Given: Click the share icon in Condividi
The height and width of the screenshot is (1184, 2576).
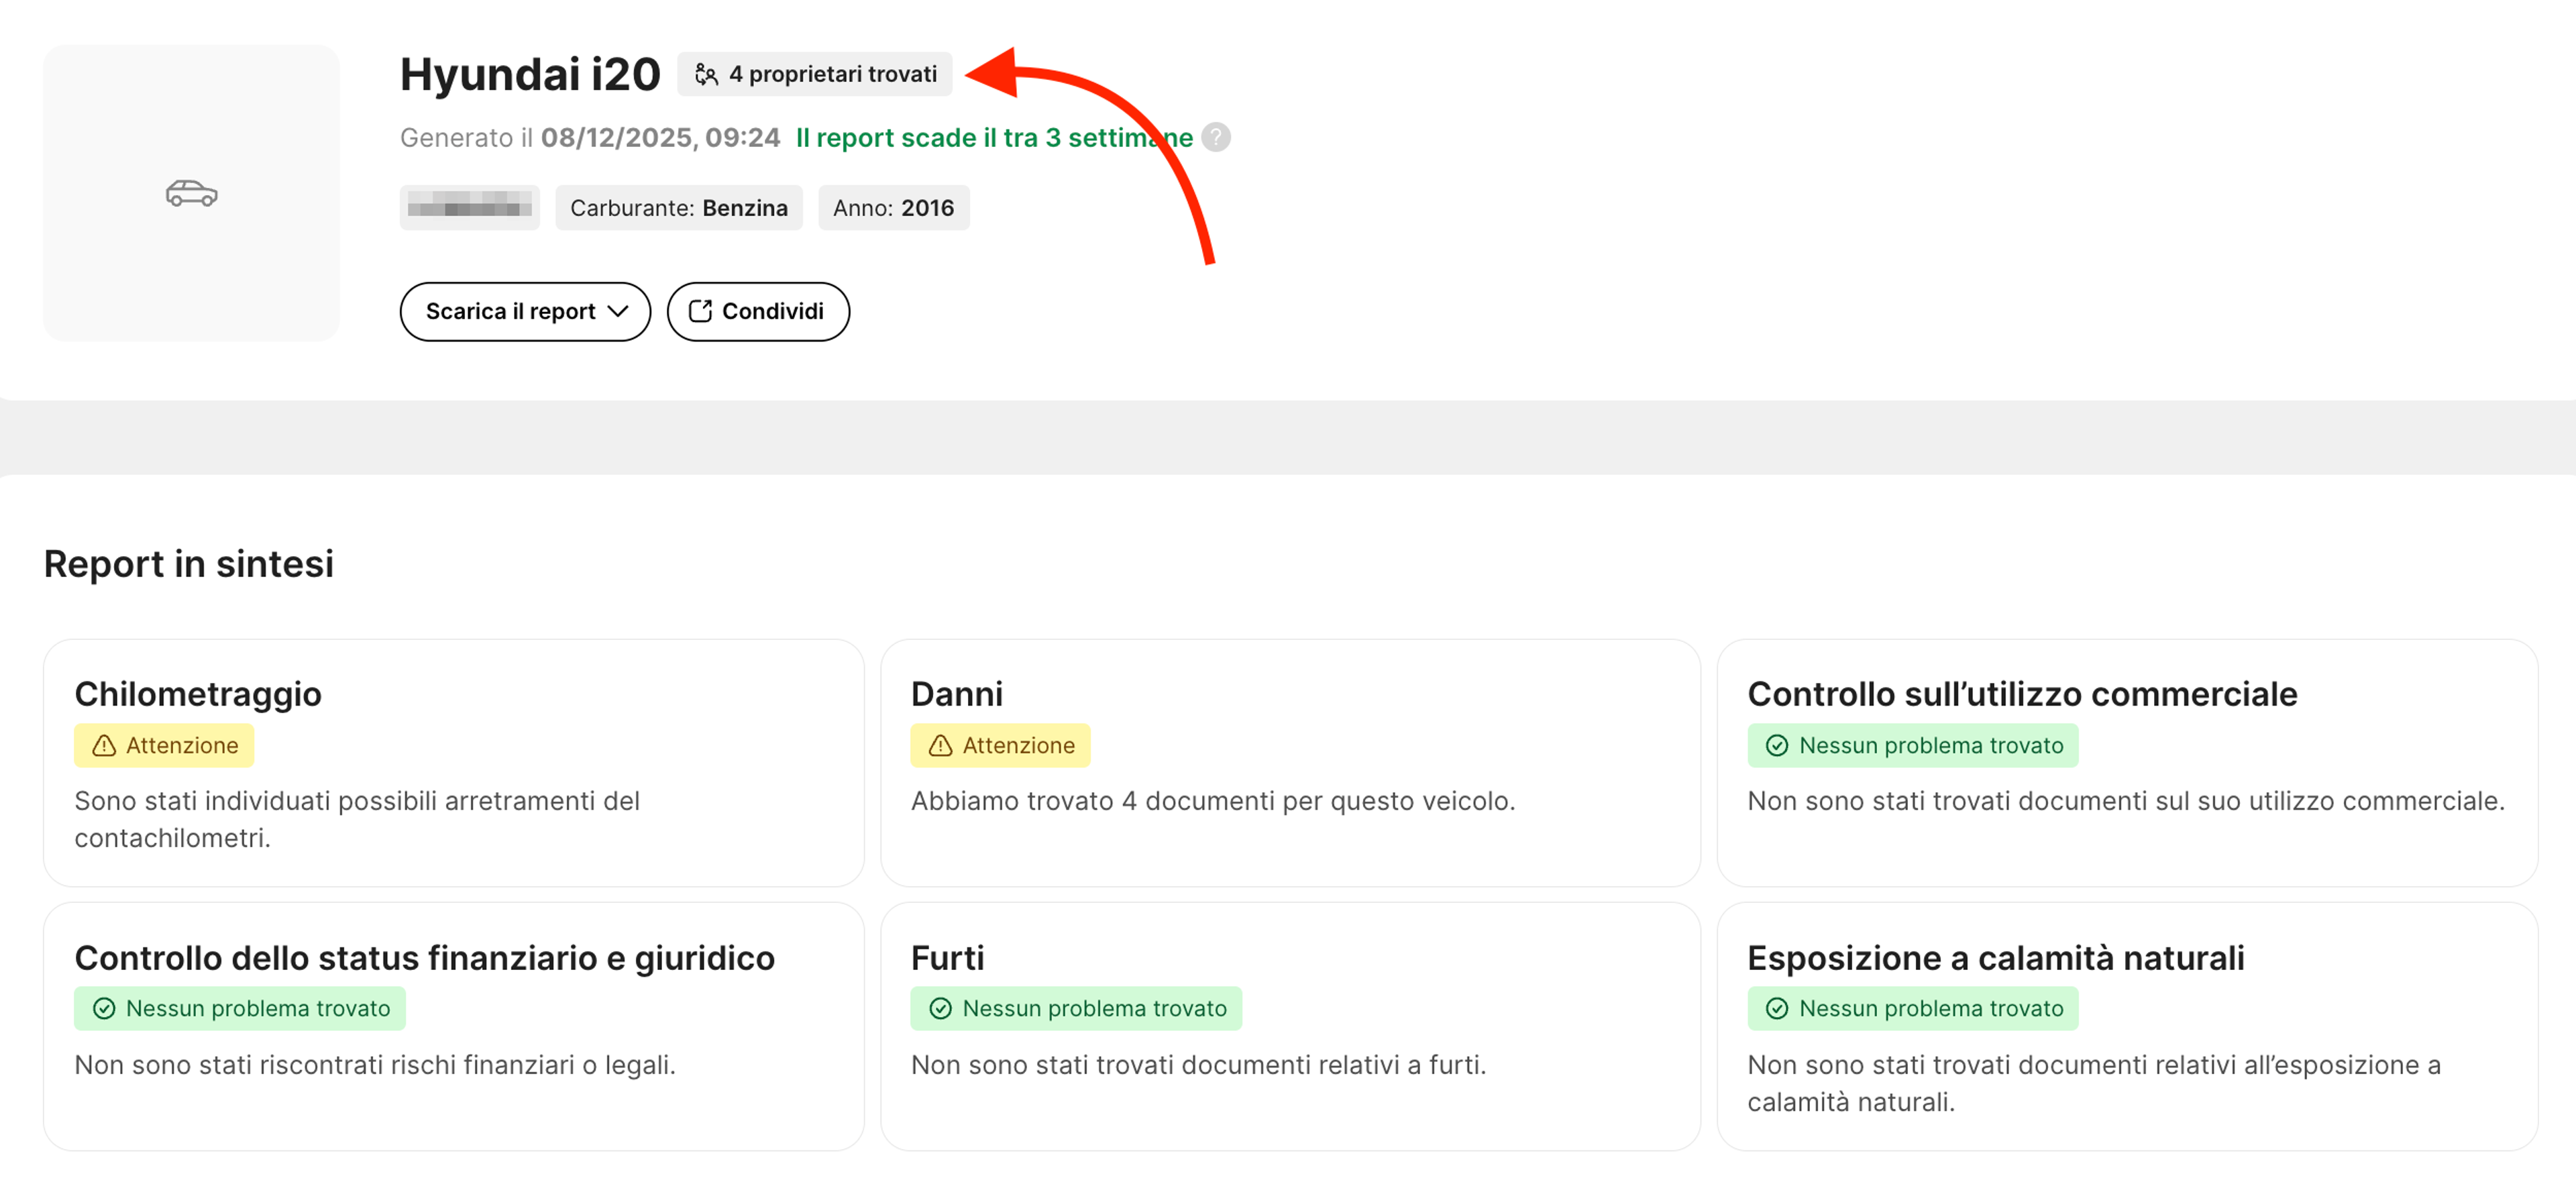Looking at the screenshot, I should (700, 311).
